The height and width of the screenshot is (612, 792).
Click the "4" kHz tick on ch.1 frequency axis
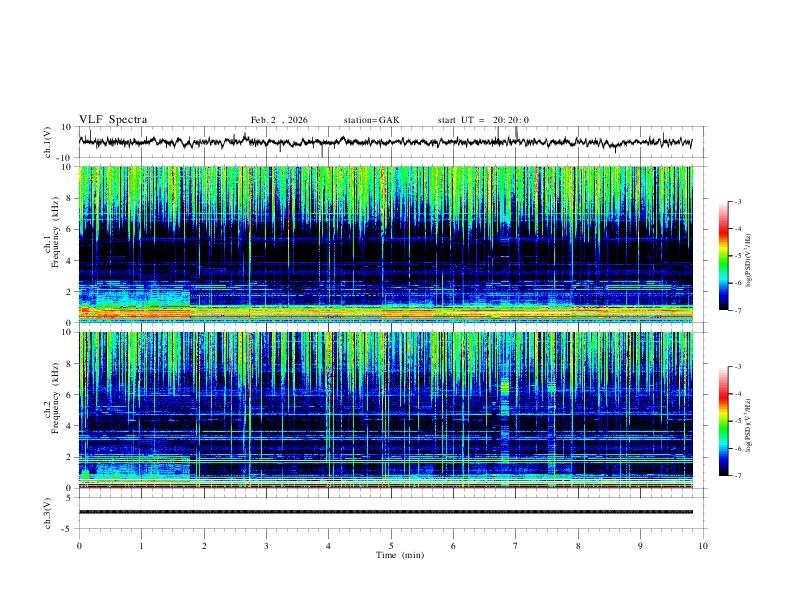click(x=69, y=261)
